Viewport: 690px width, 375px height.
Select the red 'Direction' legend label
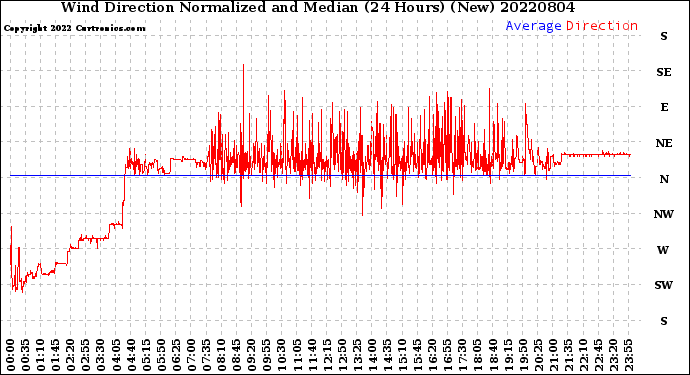602,26
